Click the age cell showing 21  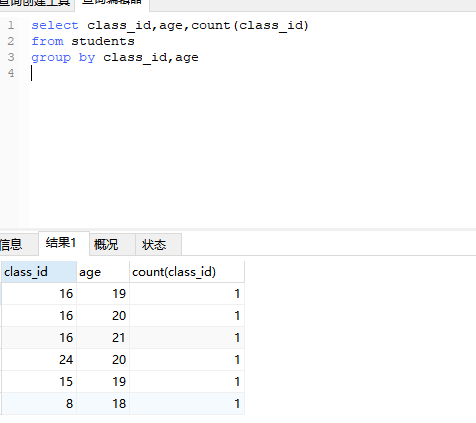click(103, 338)
